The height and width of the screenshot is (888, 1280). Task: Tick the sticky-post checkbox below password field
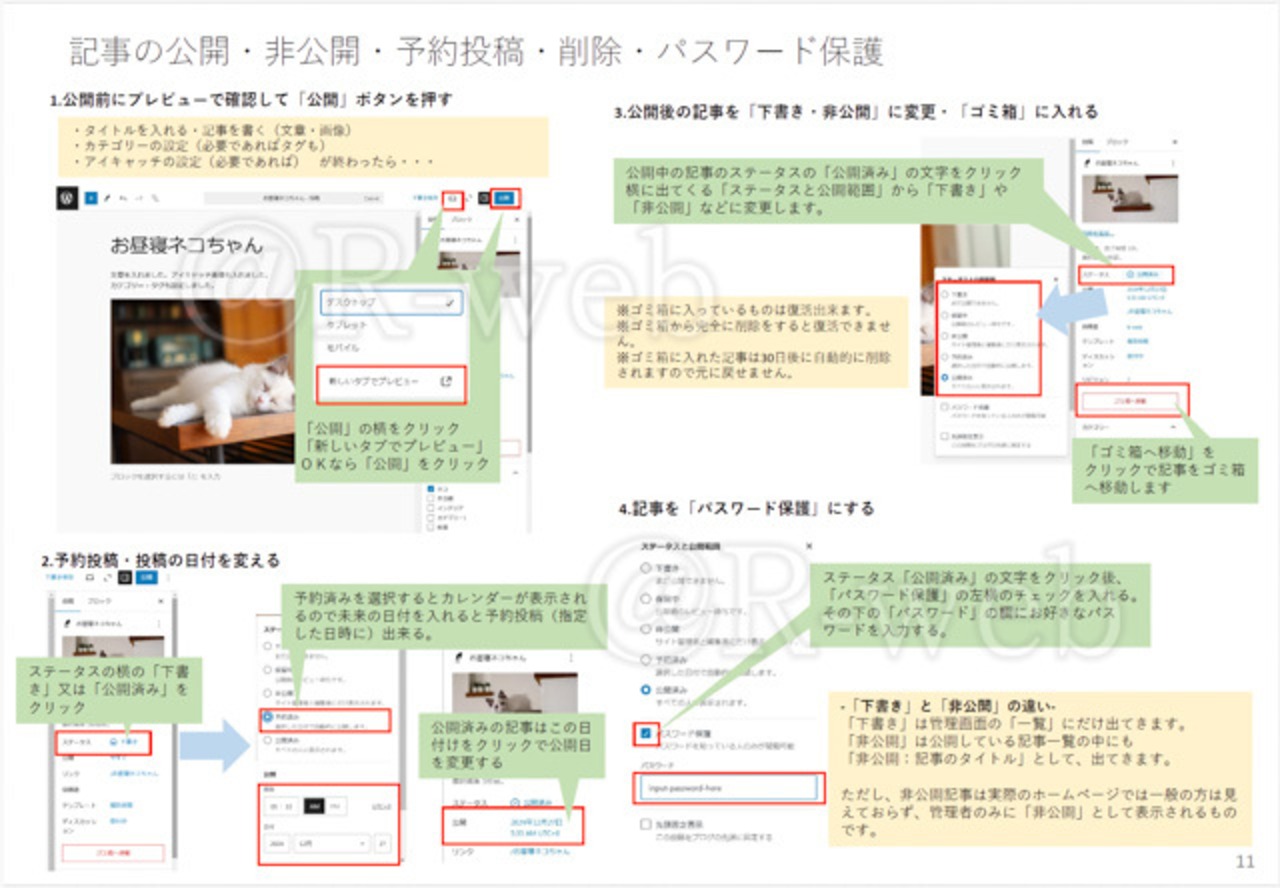coord(646,824)
